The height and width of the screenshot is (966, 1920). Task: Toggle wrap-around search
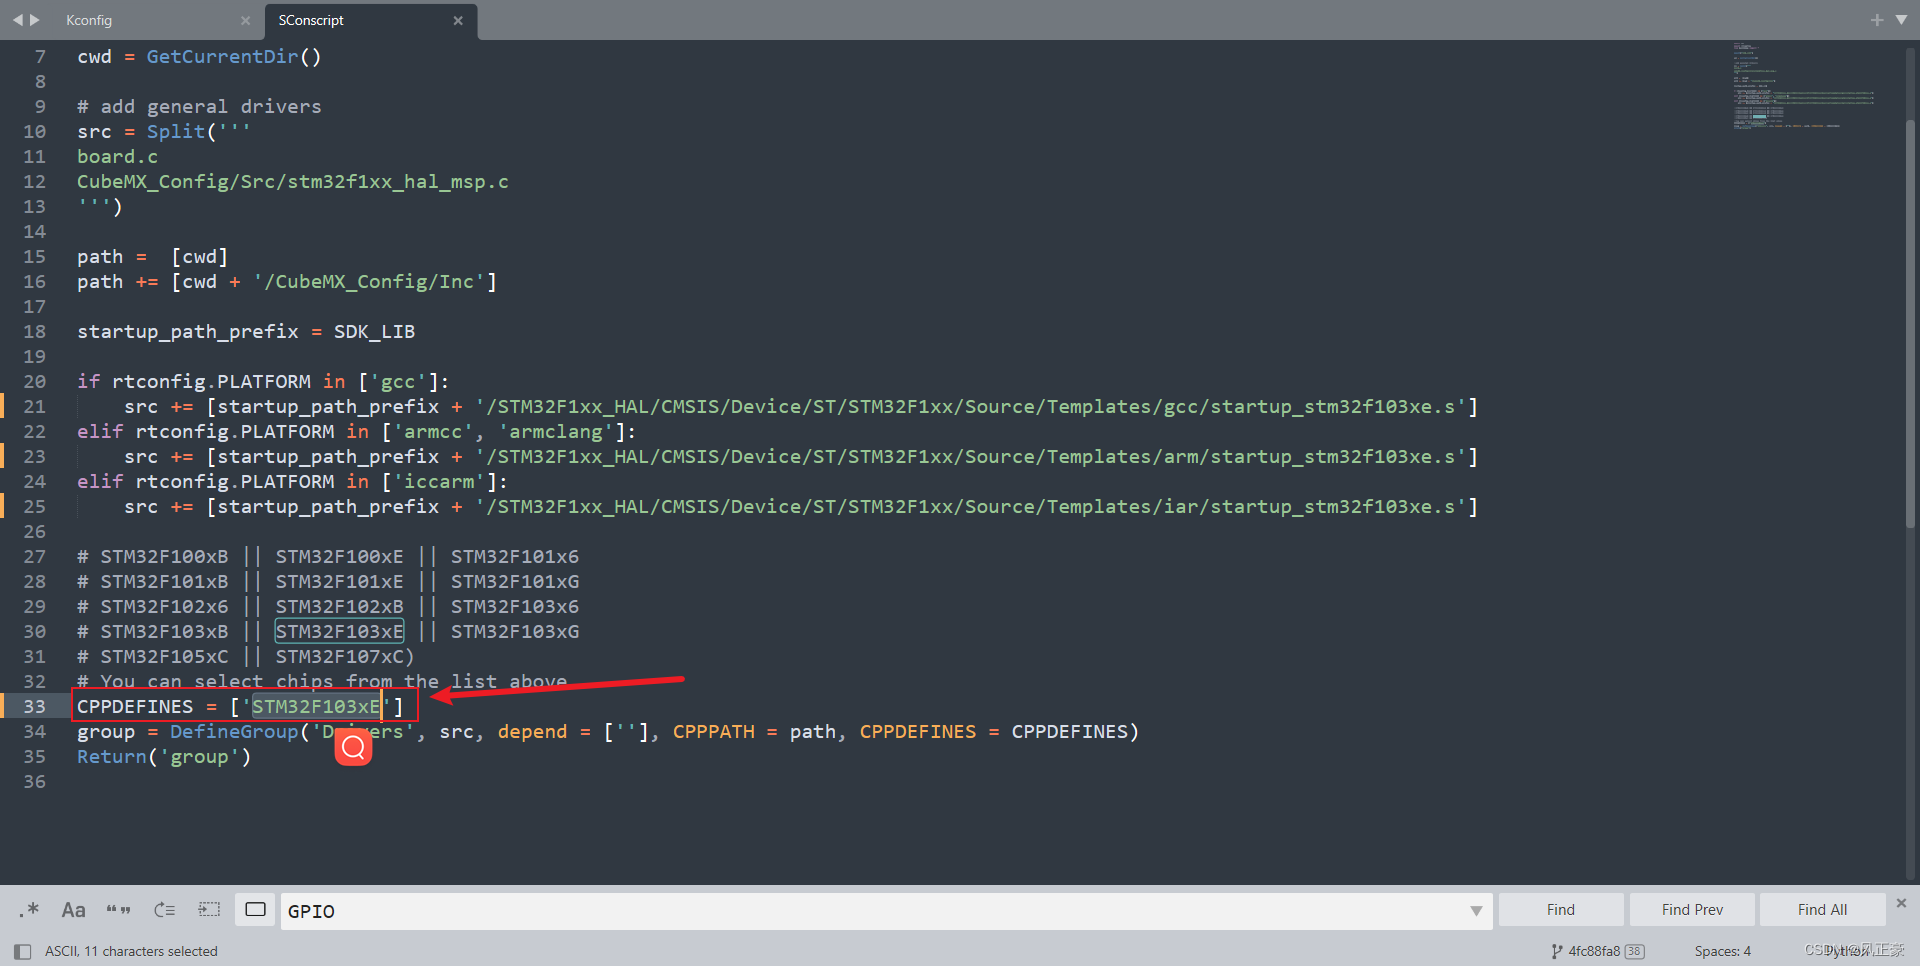165,909
